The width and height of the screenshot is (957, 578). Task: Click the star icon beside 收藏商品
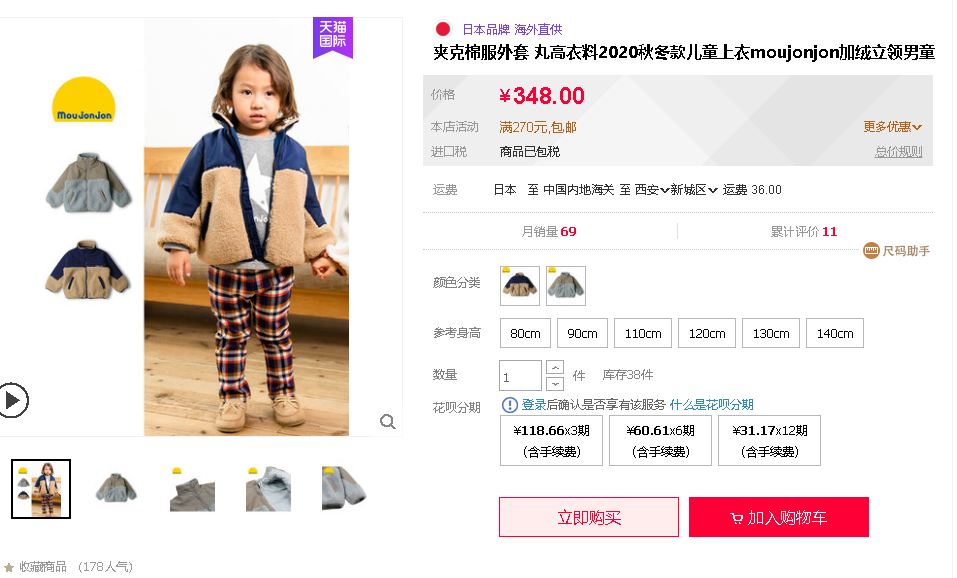click(x=9, y=567)
